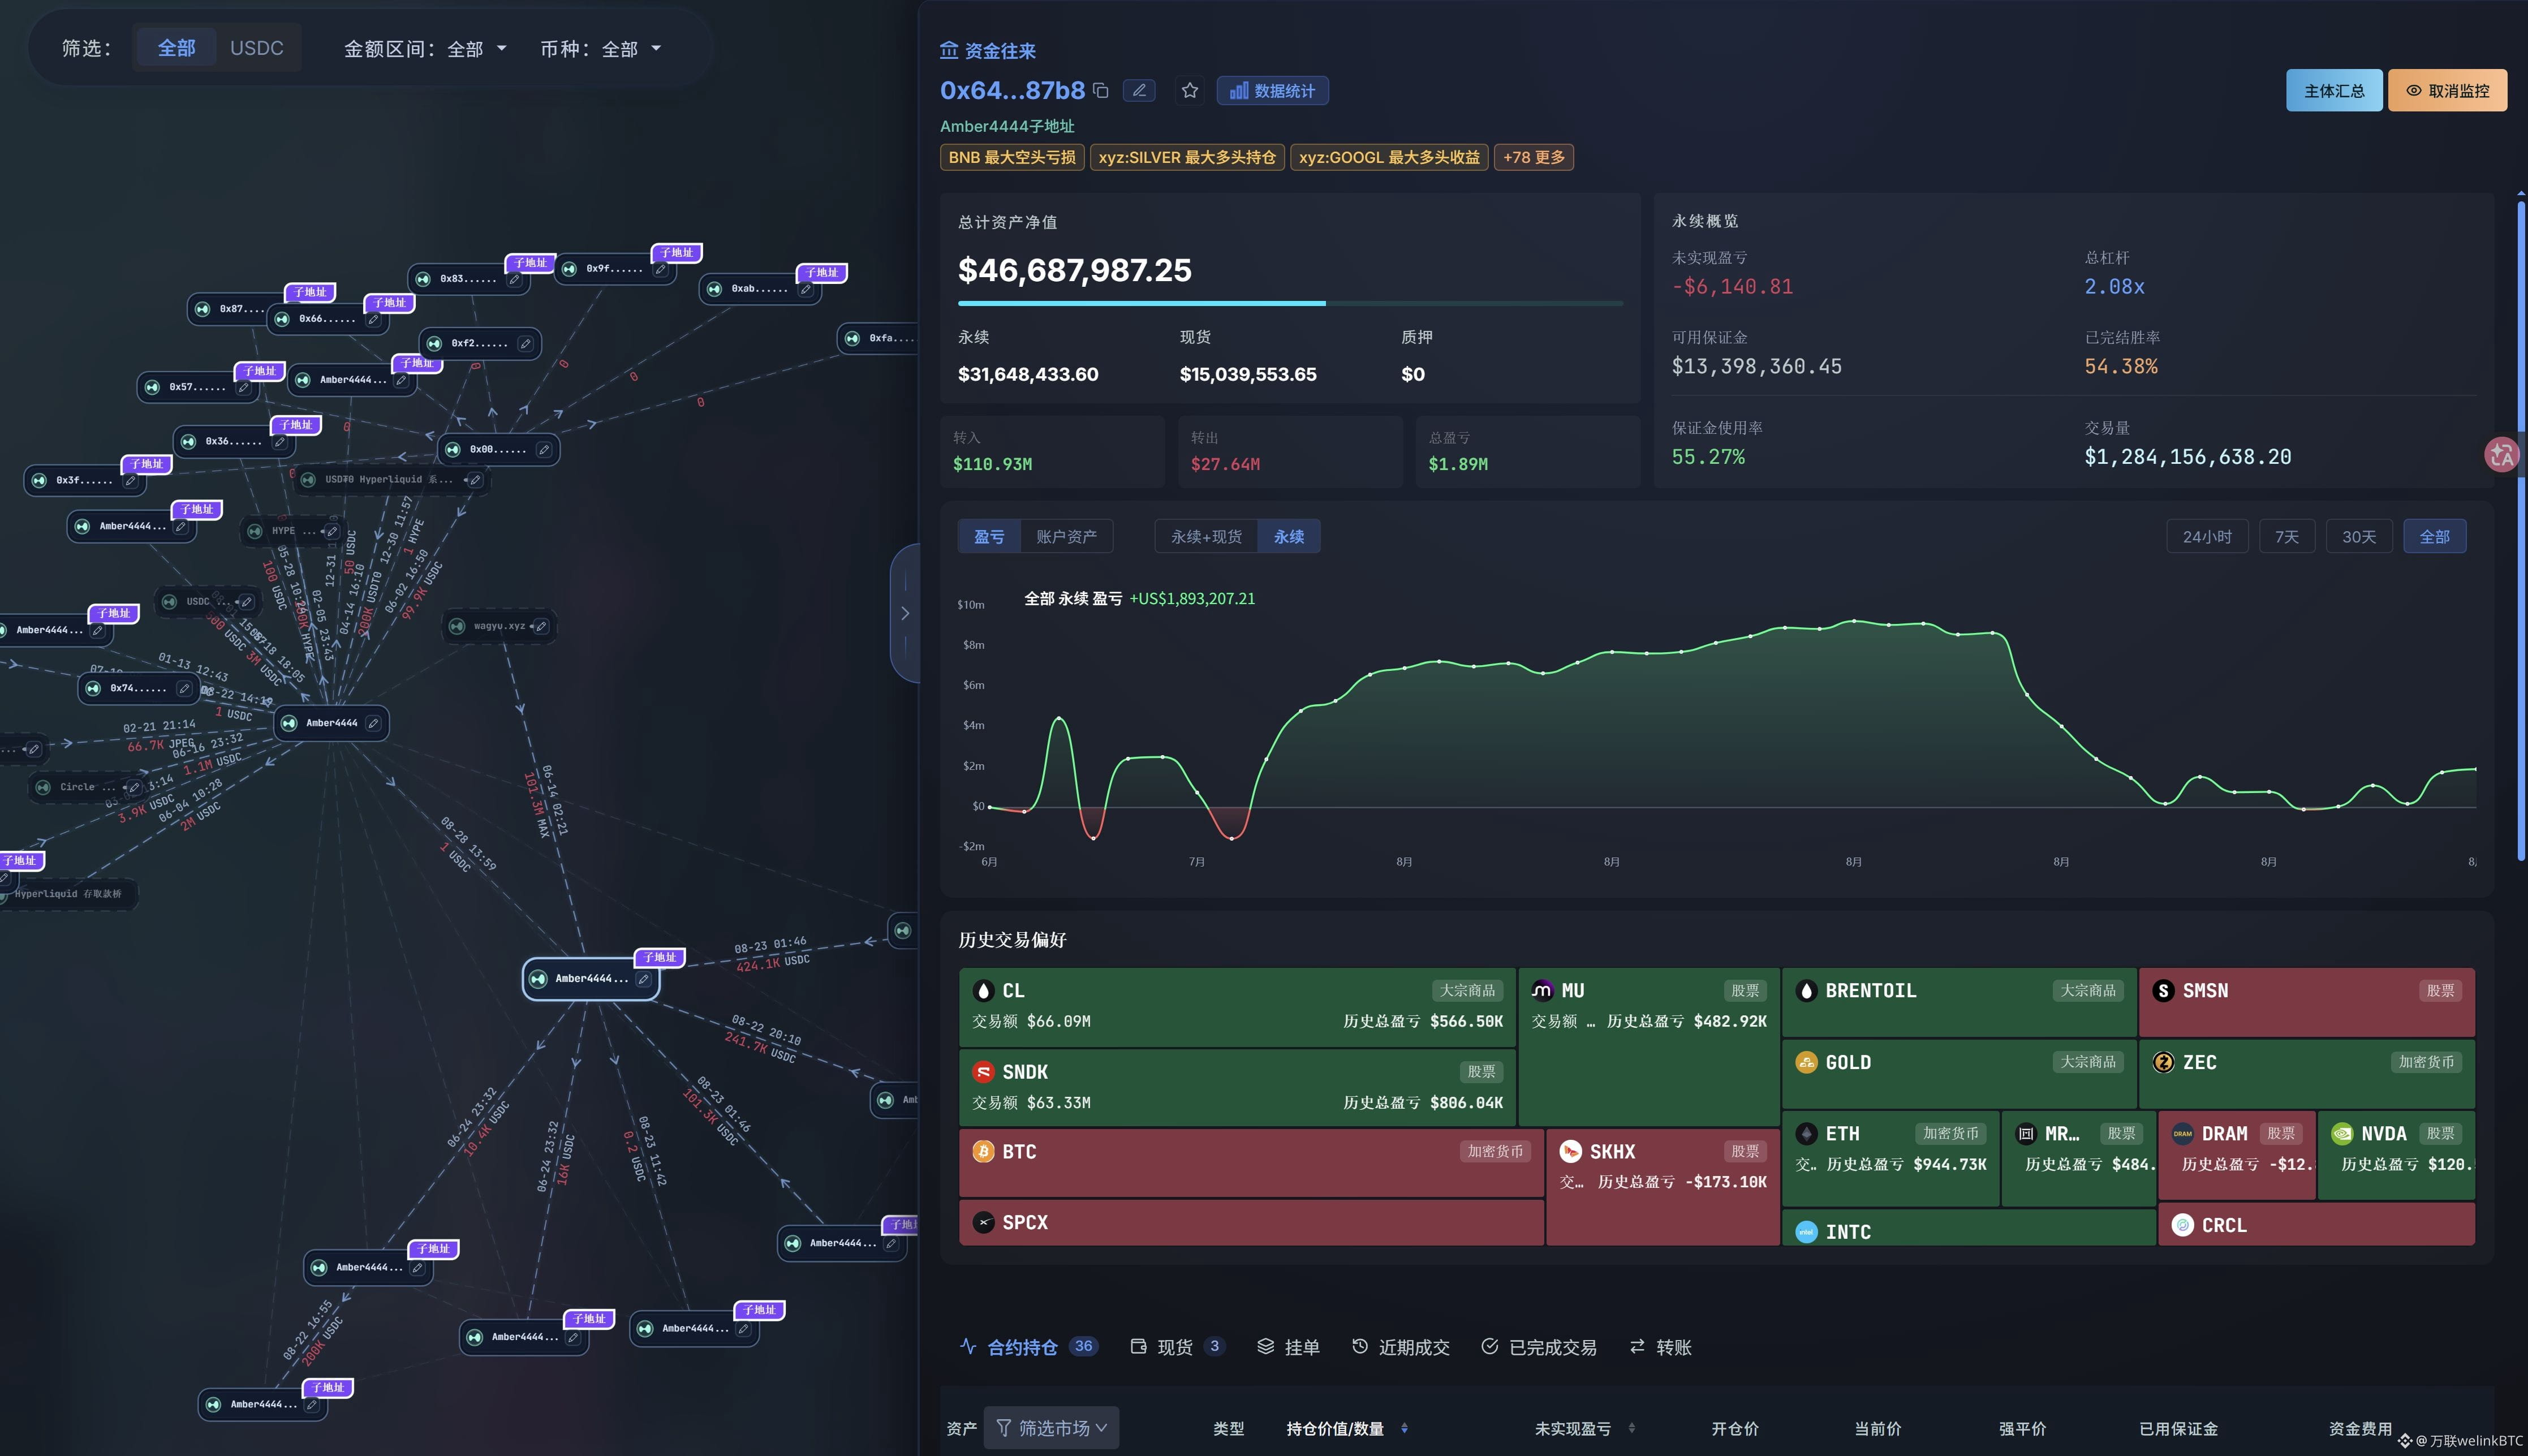This screenshot has height=1456, width=2528.
Task: Click the 主体汇总 button
Action: pos(2334,91)
